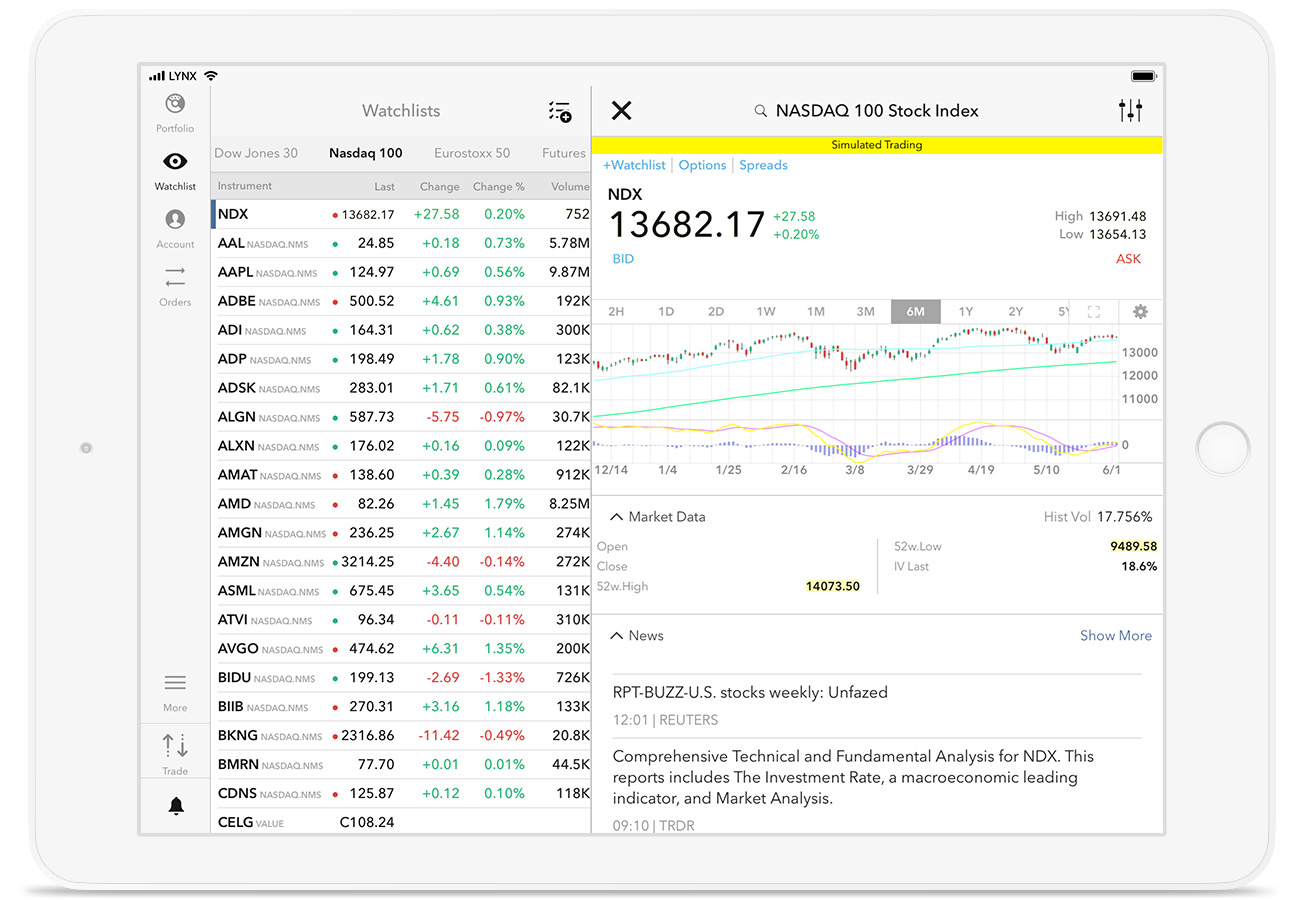Screen dimensions: 1300x900
Task: Close the NASDAQ 100 detail panel
Action: [621, 110]
